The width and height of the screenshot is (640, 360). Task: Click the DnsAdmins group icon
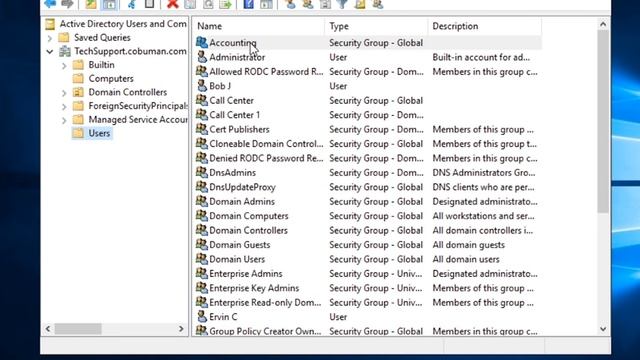click(202, 172)
